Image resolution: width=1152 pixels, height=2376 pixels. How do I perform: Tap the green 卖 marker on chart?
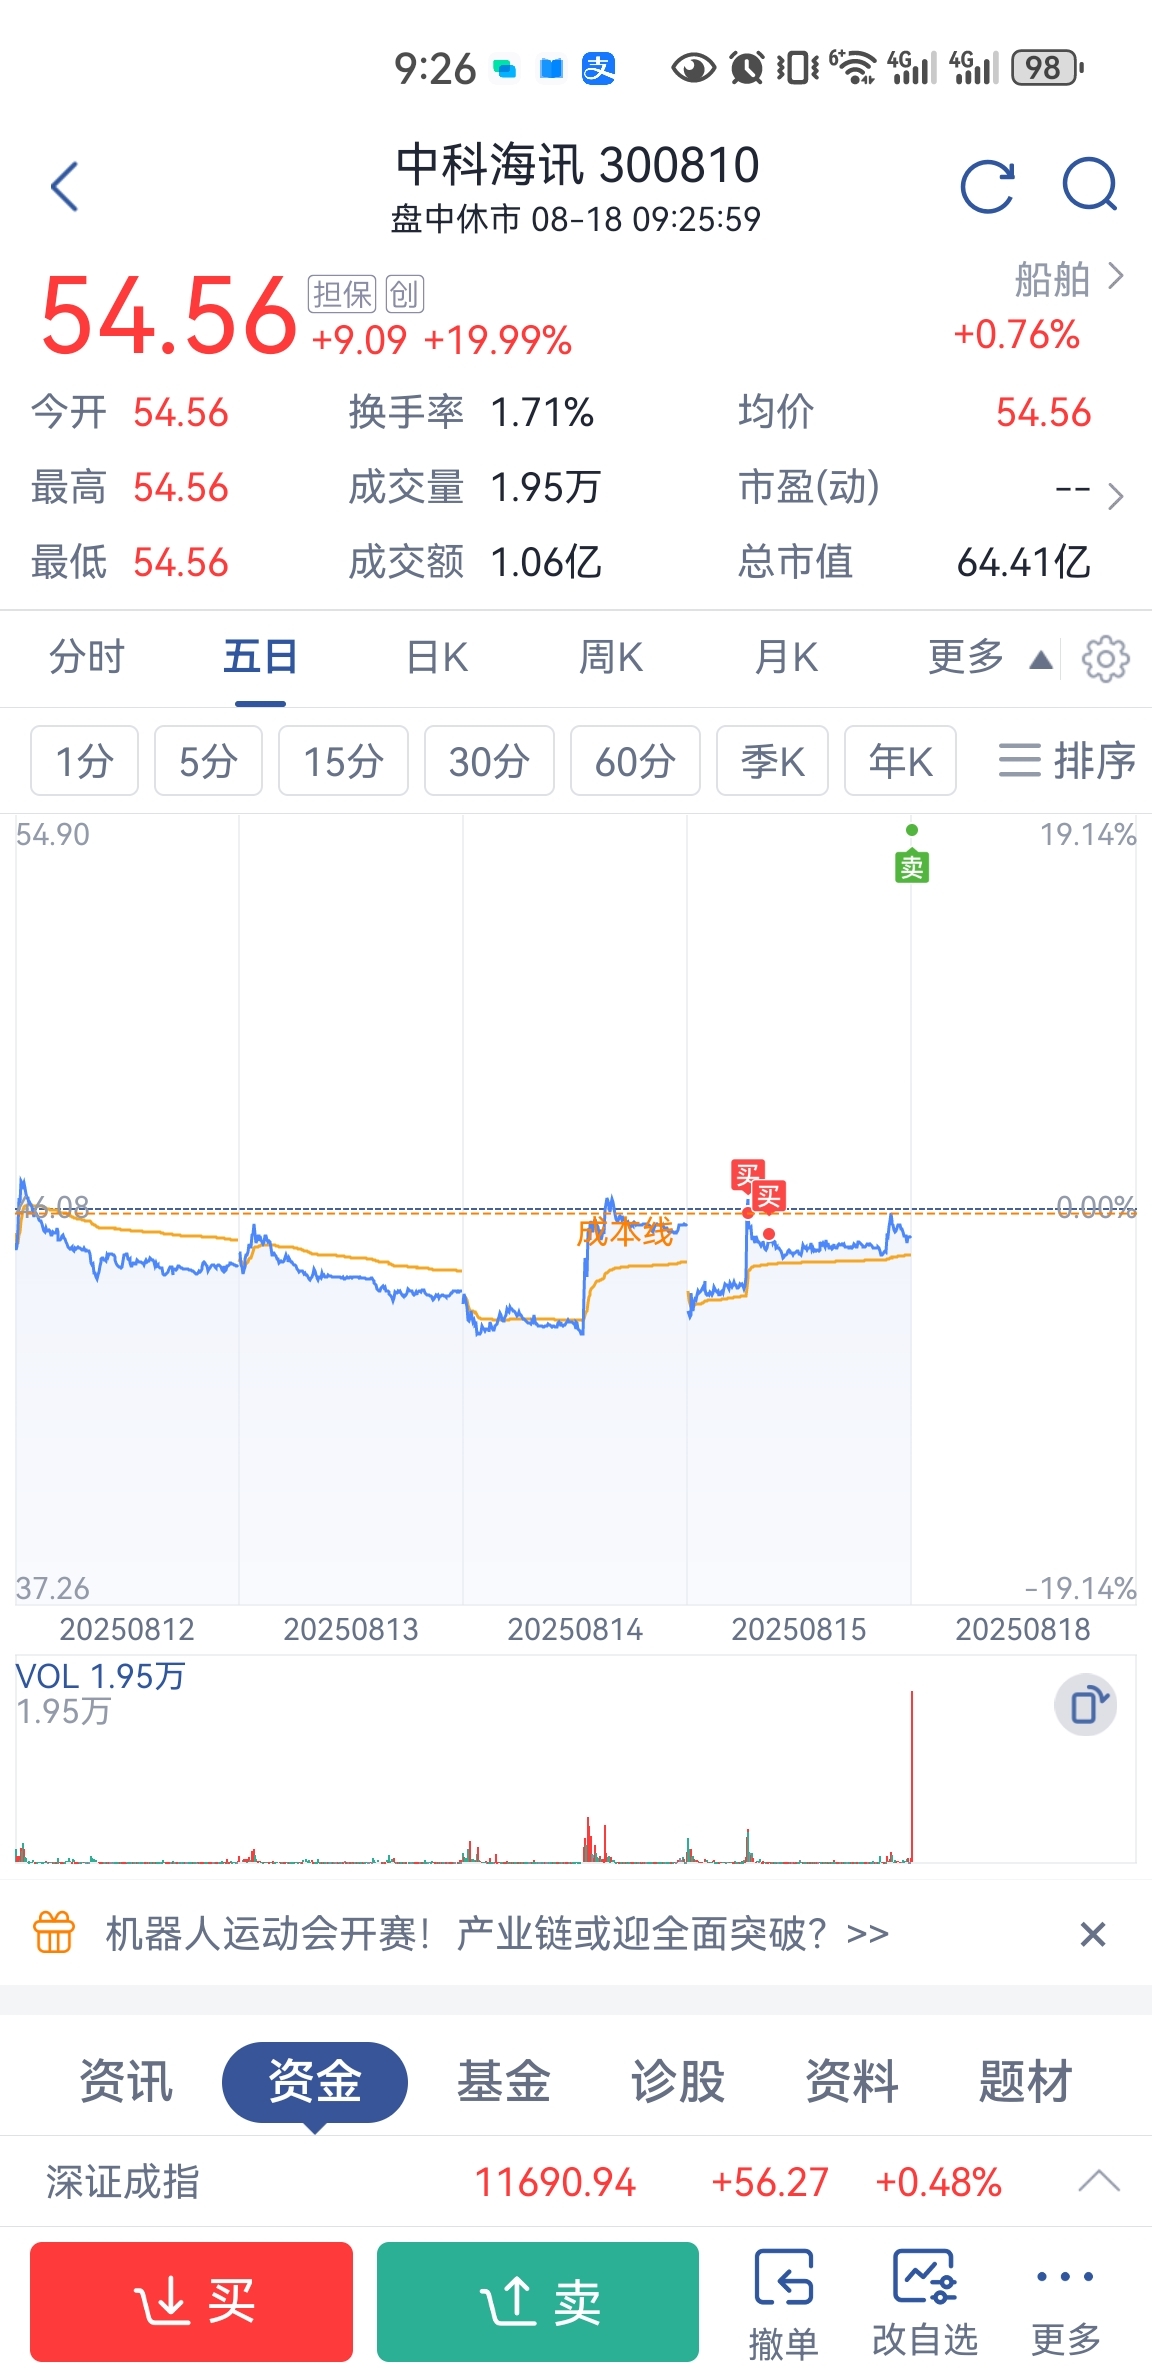[x=912, y=866]
